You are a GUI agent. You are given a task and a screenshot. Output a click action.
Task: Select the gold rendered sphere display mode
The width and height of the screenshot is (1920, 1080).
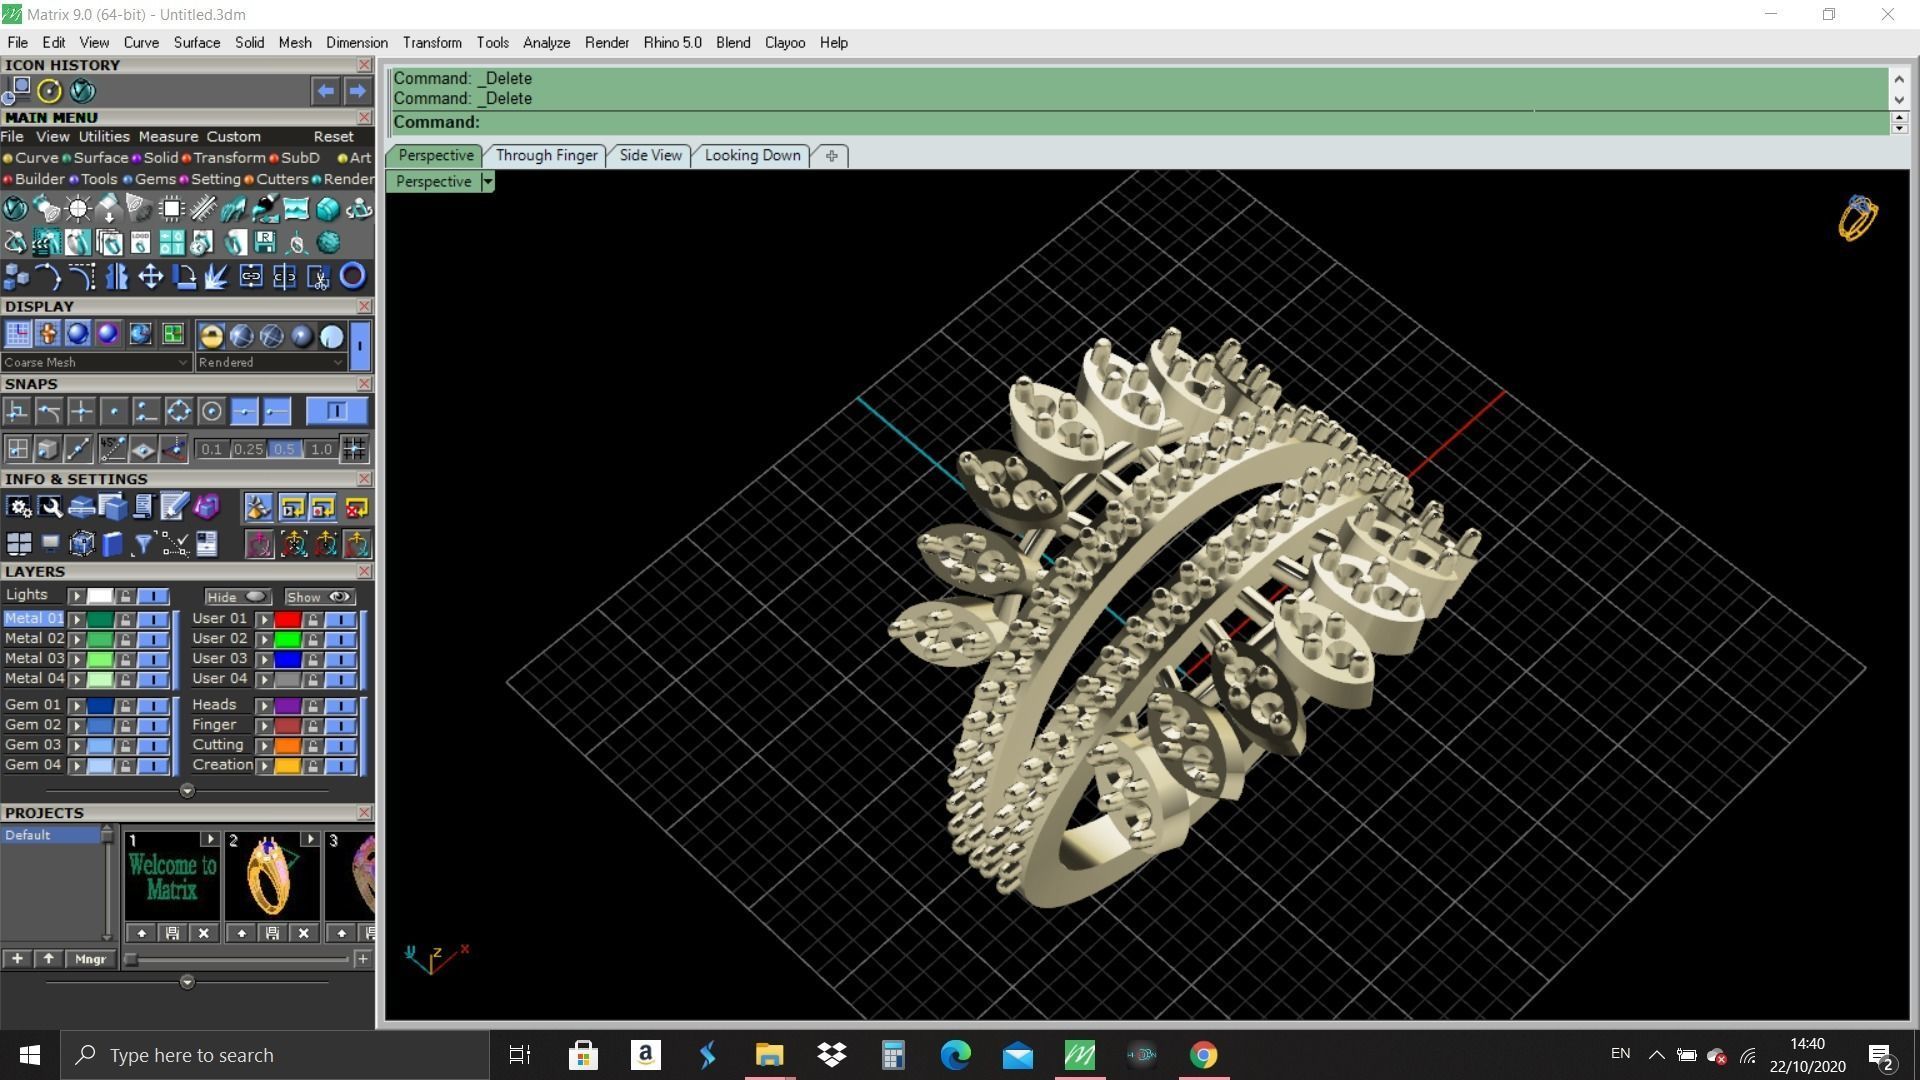point(211,336)
